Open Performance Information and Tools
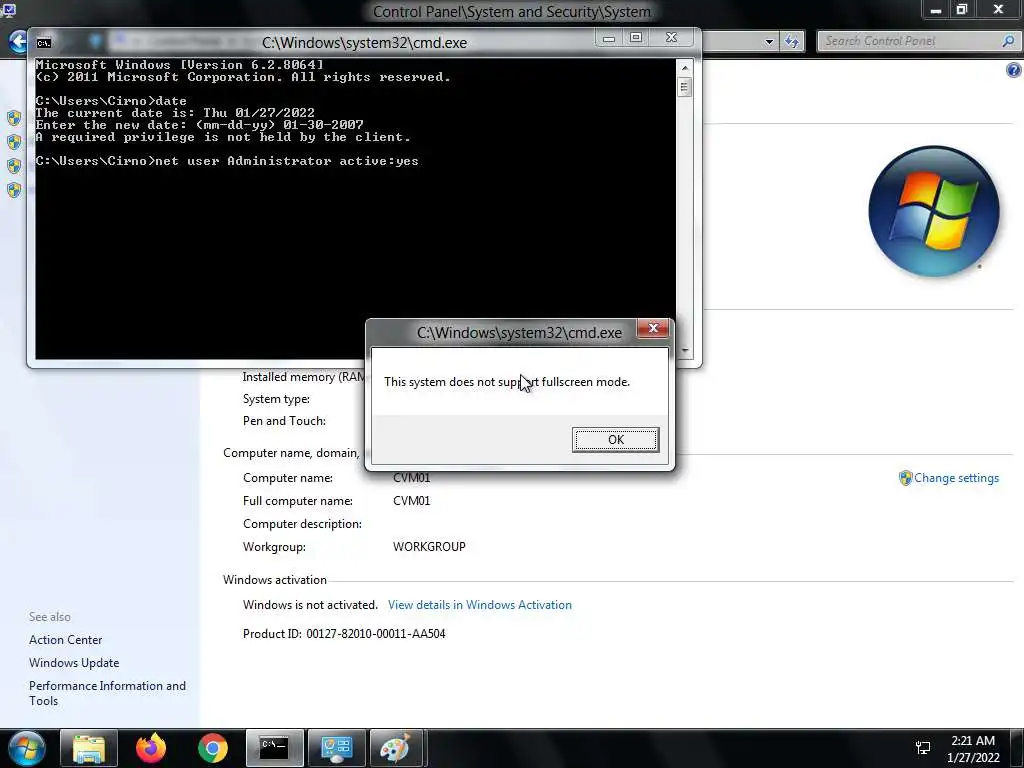 click(x=107, y=693)
